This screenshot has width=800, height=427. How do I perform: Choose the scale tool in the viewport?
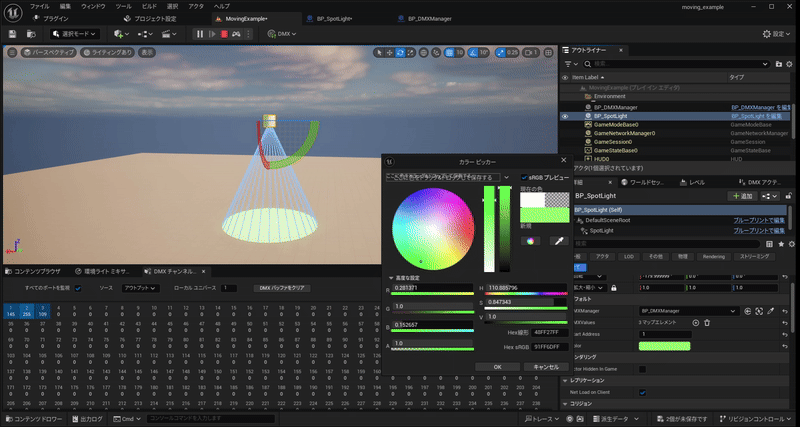pyautogui.click(x=411, y=52)
